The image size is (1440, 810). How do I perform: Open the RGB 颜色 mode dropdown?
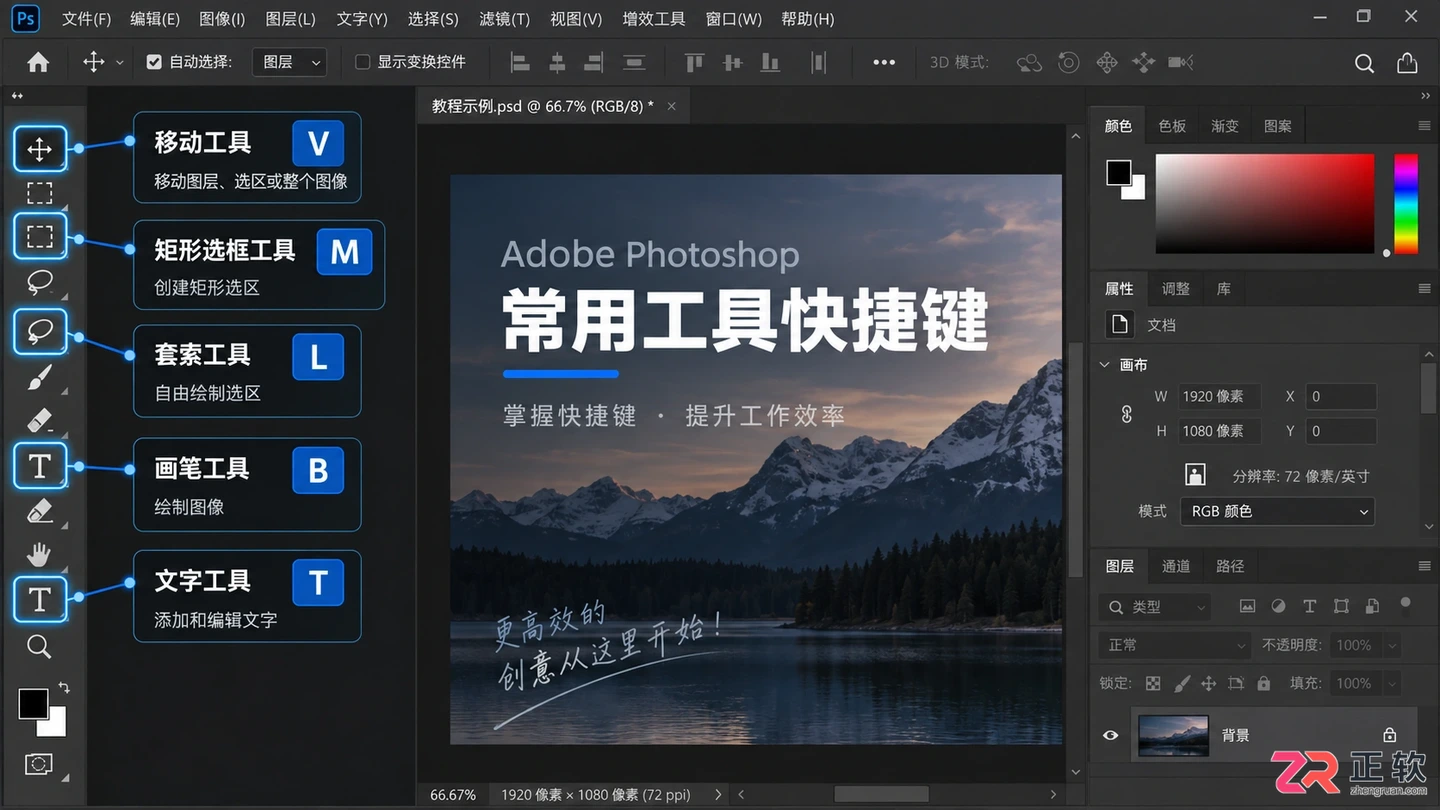1277,511
